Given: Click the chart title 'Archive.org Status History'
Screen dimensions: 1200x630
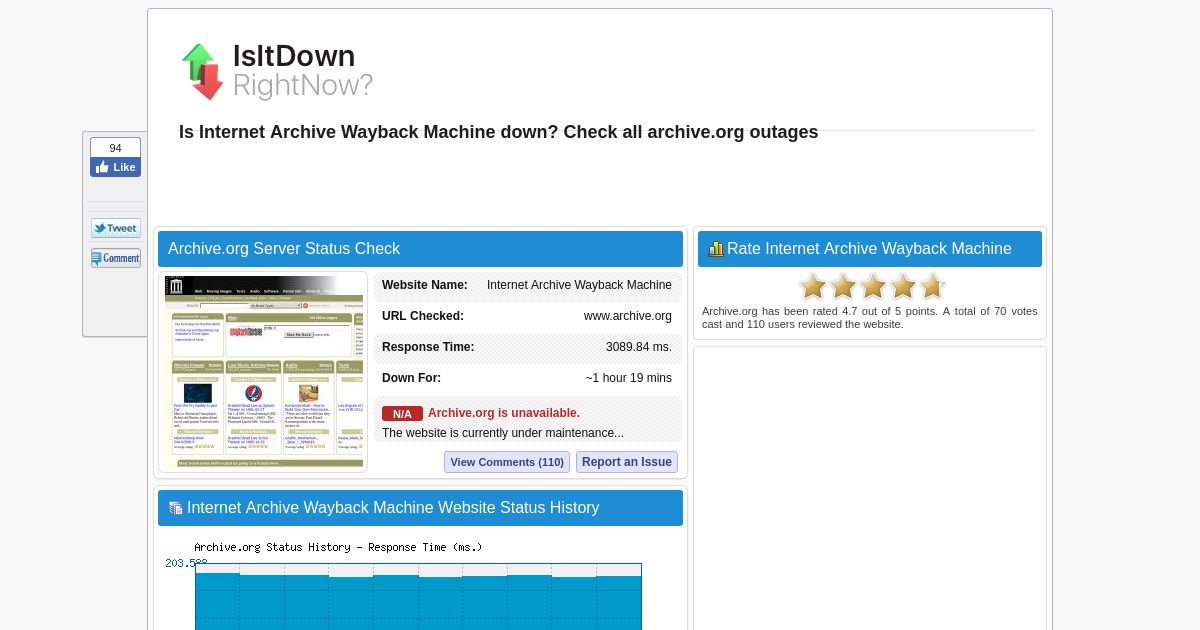Looking at the screenshot, I should coord(338,547).
